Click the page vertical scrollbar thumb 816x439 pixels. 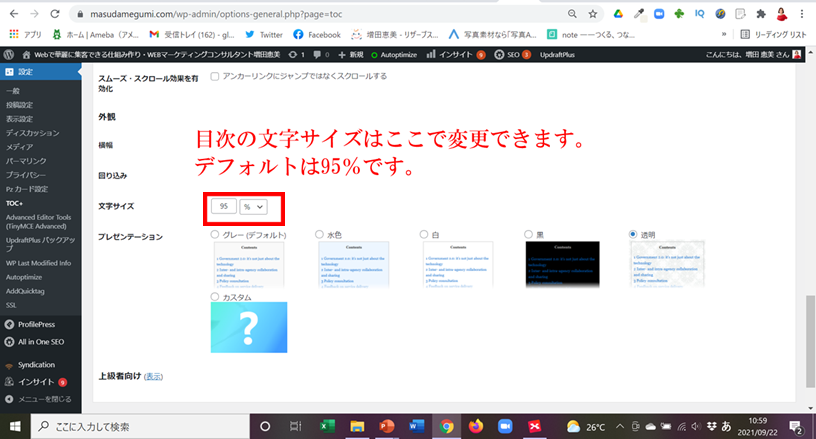810,342
